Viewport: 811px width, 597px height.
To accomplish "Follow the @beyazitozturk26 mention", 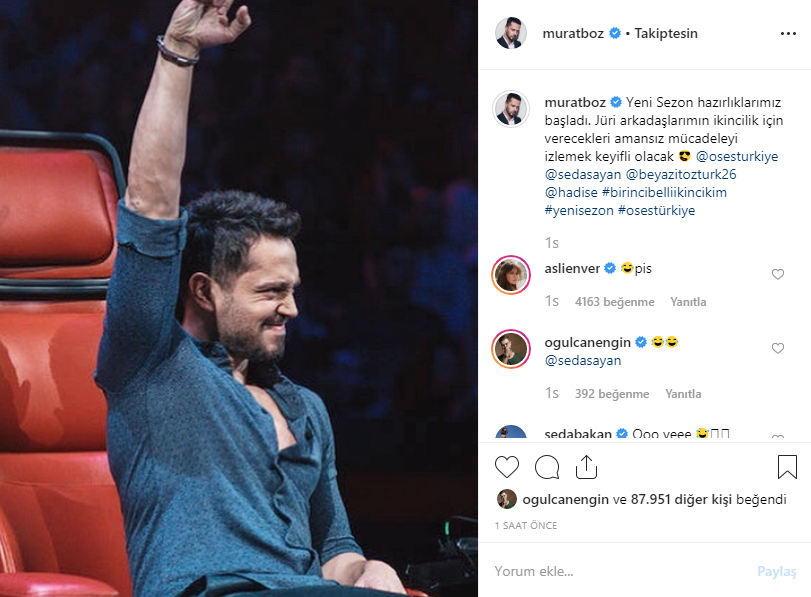I will tap(681, 174).
